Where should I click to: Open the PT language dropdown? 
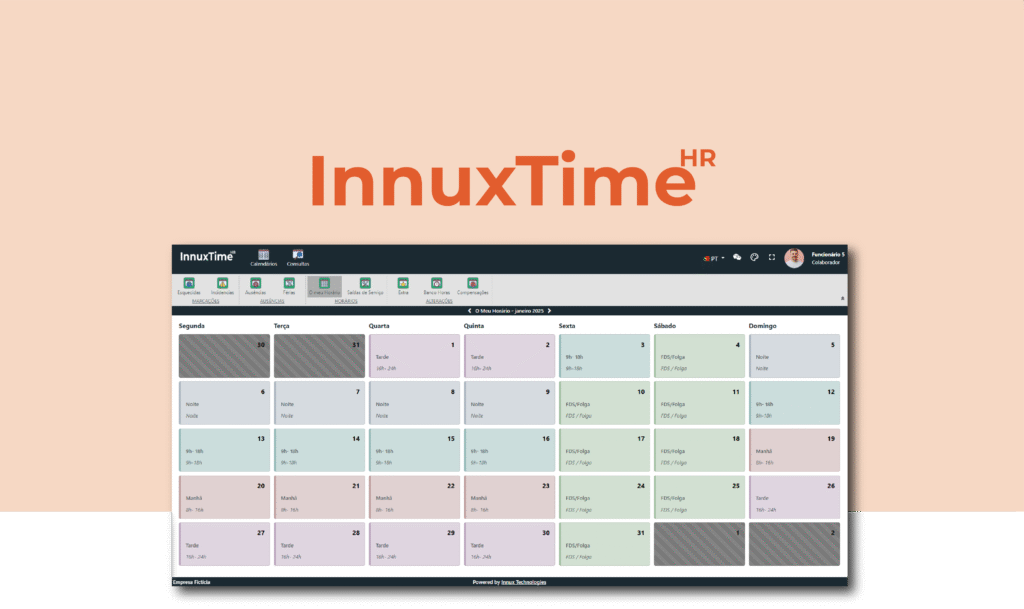click(714, 258)
